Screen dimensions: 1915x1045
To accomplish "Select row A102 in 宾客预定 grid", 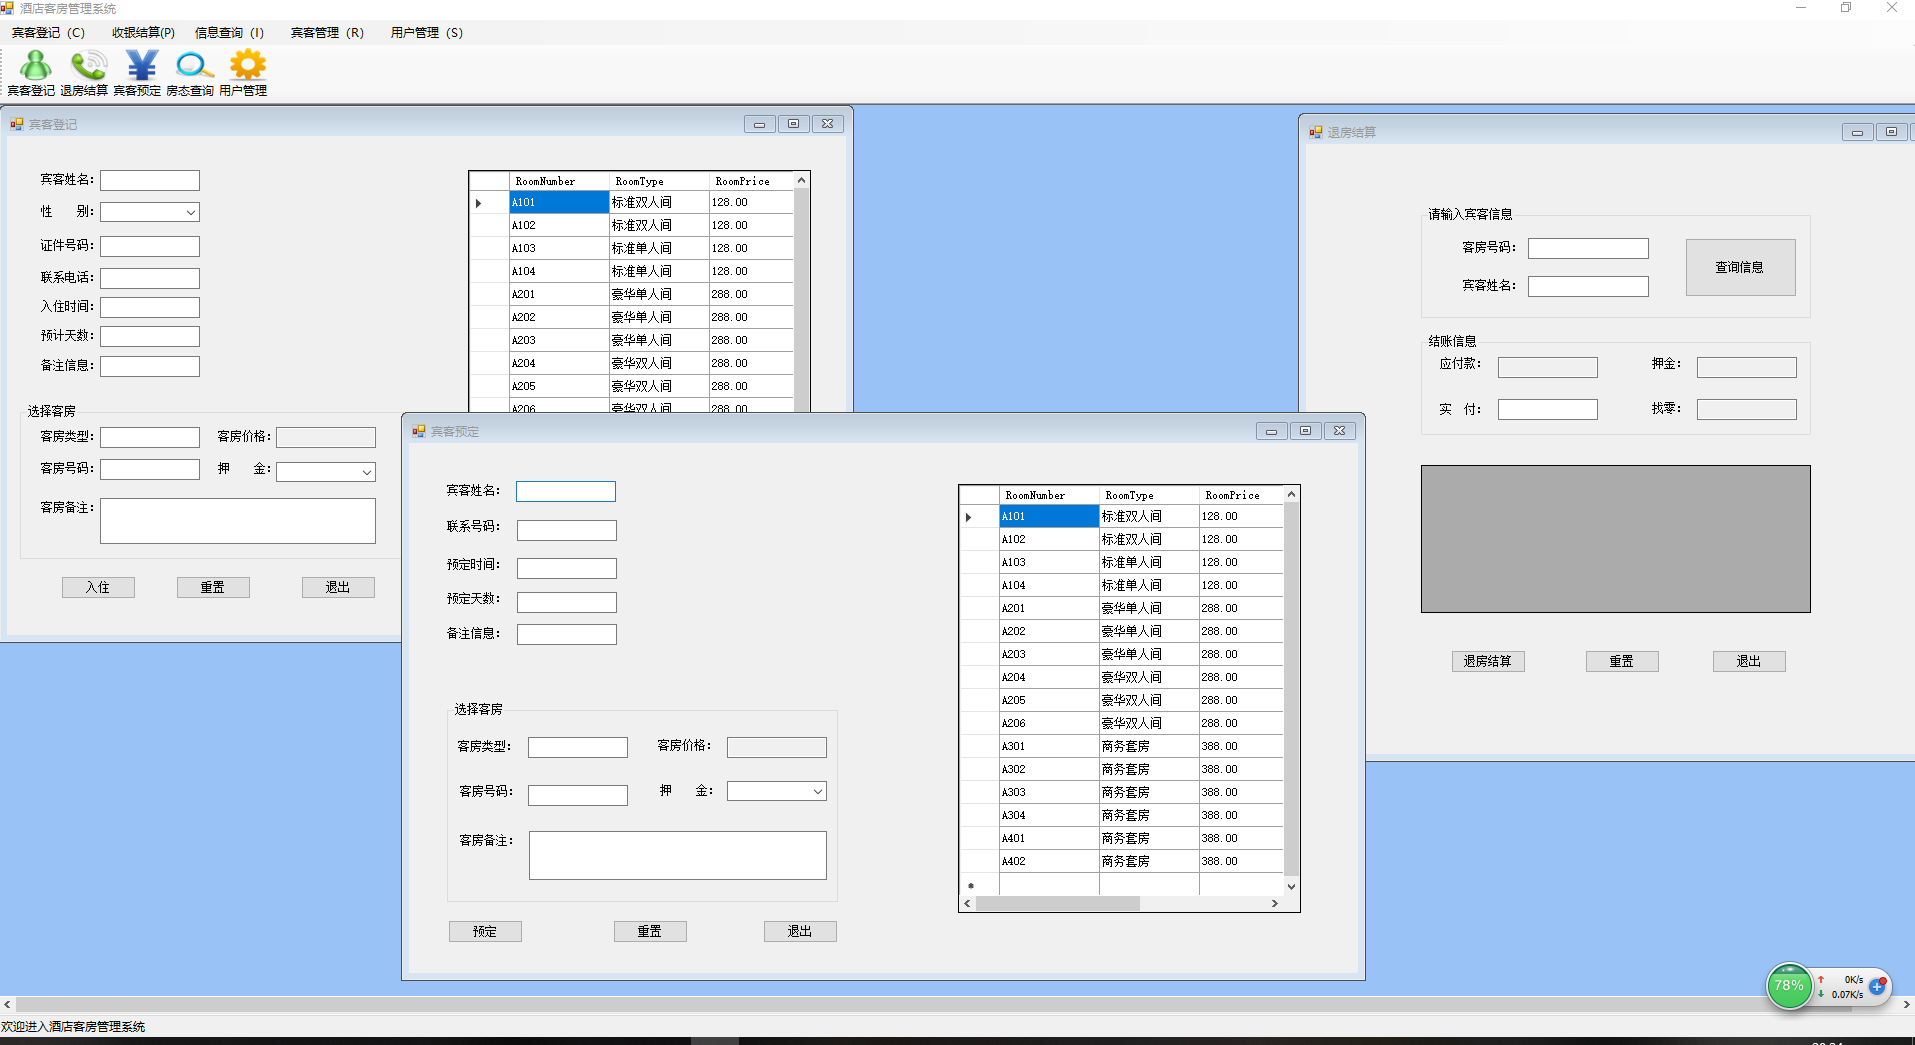I will click(x=1121, y=539).
